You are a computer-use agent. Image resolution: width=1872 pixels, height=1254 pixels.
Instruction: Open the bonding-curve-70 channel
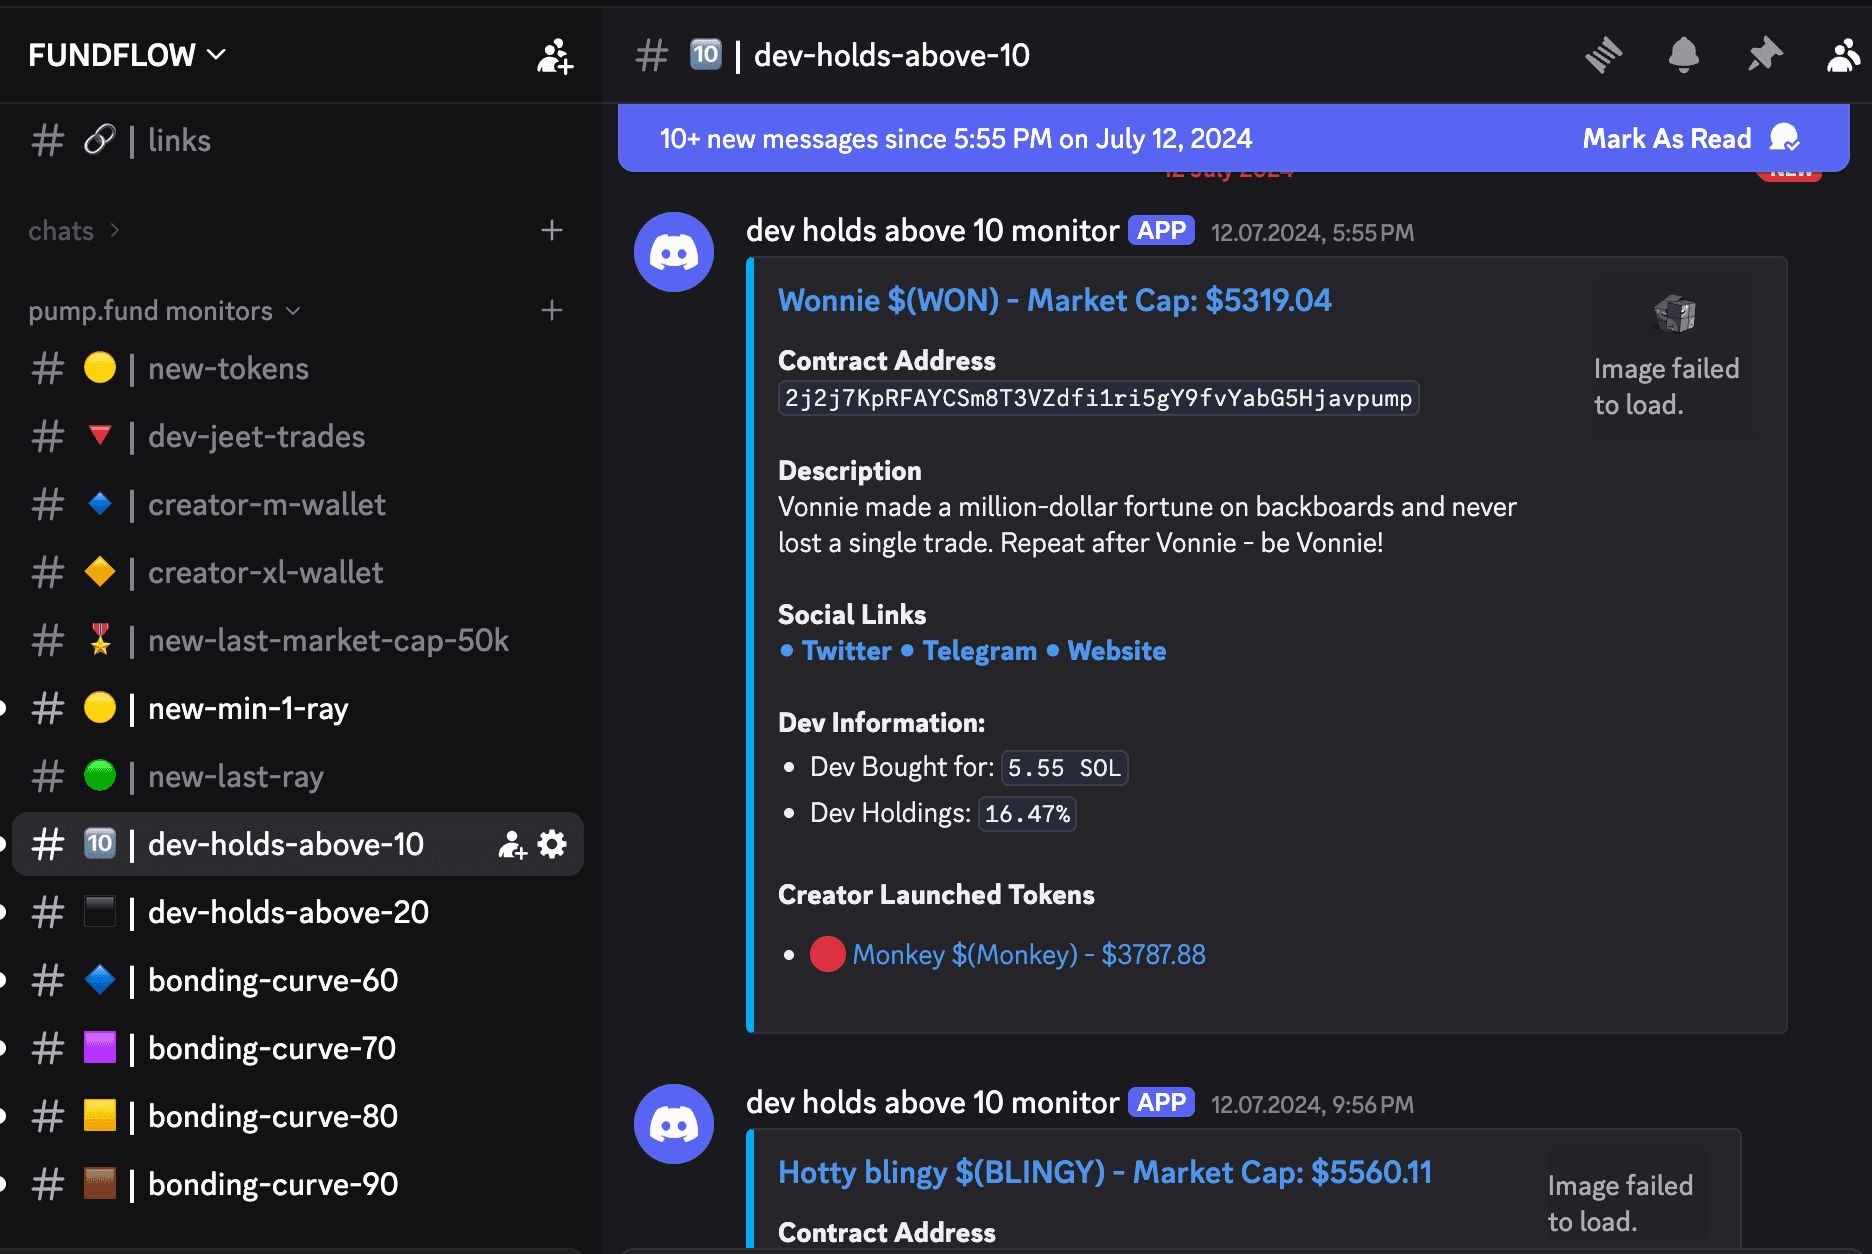[x=297, y=1048]
